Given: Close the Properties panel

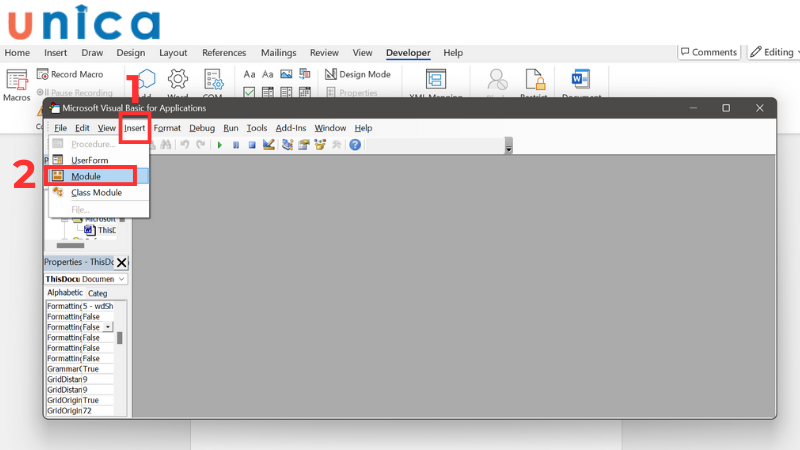Looking at the screenshot, I should coord(122,263).
